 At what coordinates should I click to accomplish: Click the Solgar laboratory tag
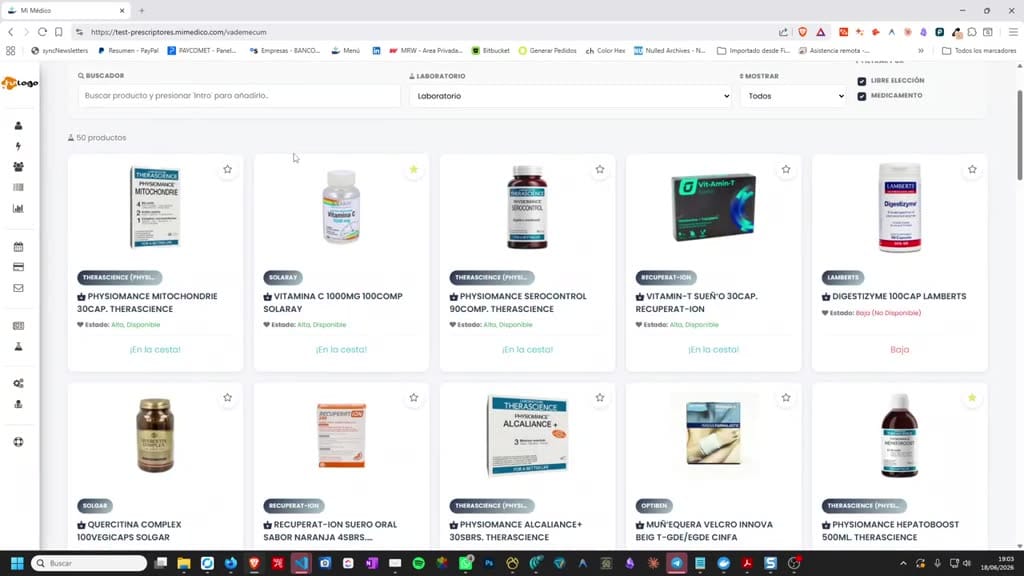[x=95, y=505]
